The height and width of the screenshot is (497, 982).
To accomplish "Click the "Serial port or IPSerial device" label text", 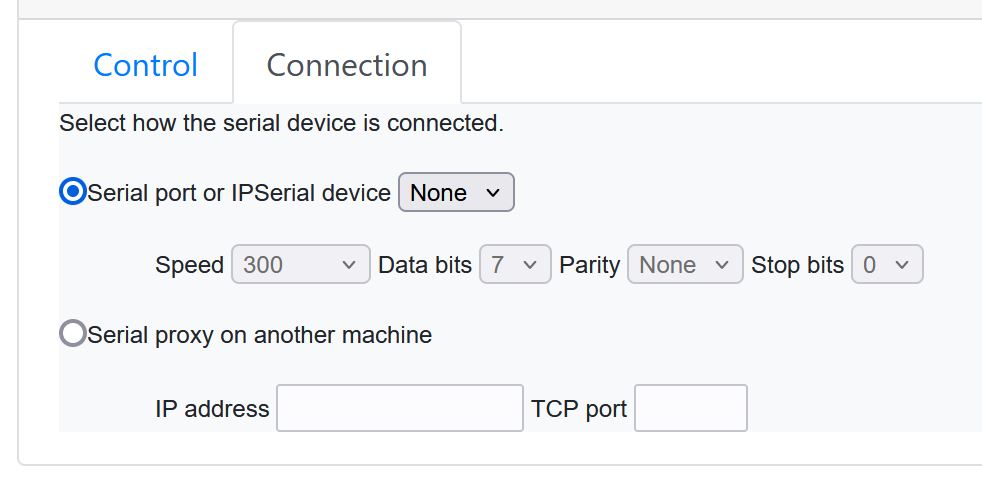I will (239, 193).
